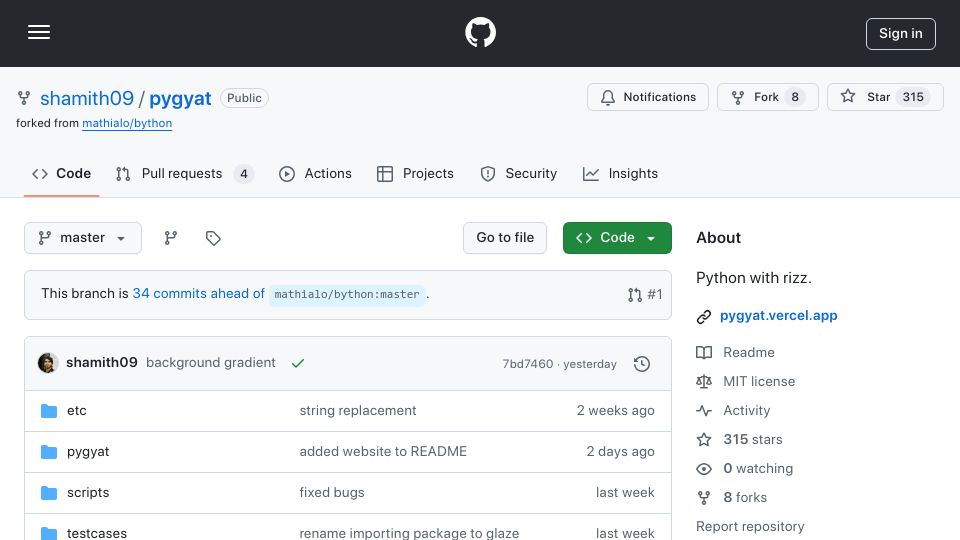The image size is (960, 540).
Task: View the commit check status checkmark
Action: coord(298,363)
